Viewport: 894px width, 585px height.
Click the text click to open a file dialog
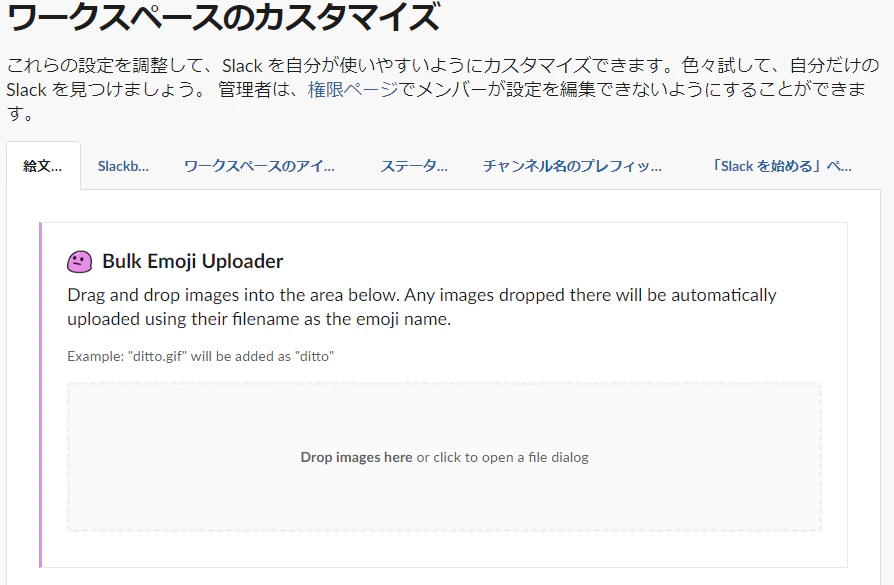pos(512,456)
